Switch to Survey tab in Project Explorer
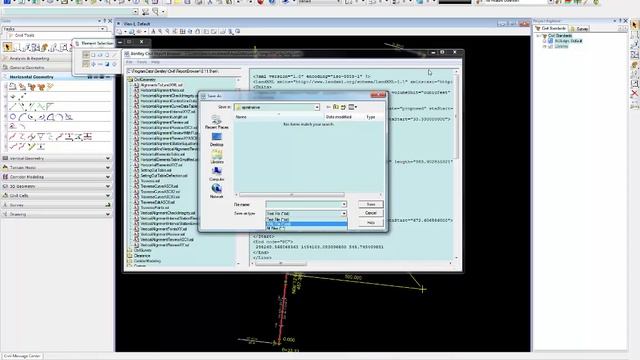 tap(580, 29)
